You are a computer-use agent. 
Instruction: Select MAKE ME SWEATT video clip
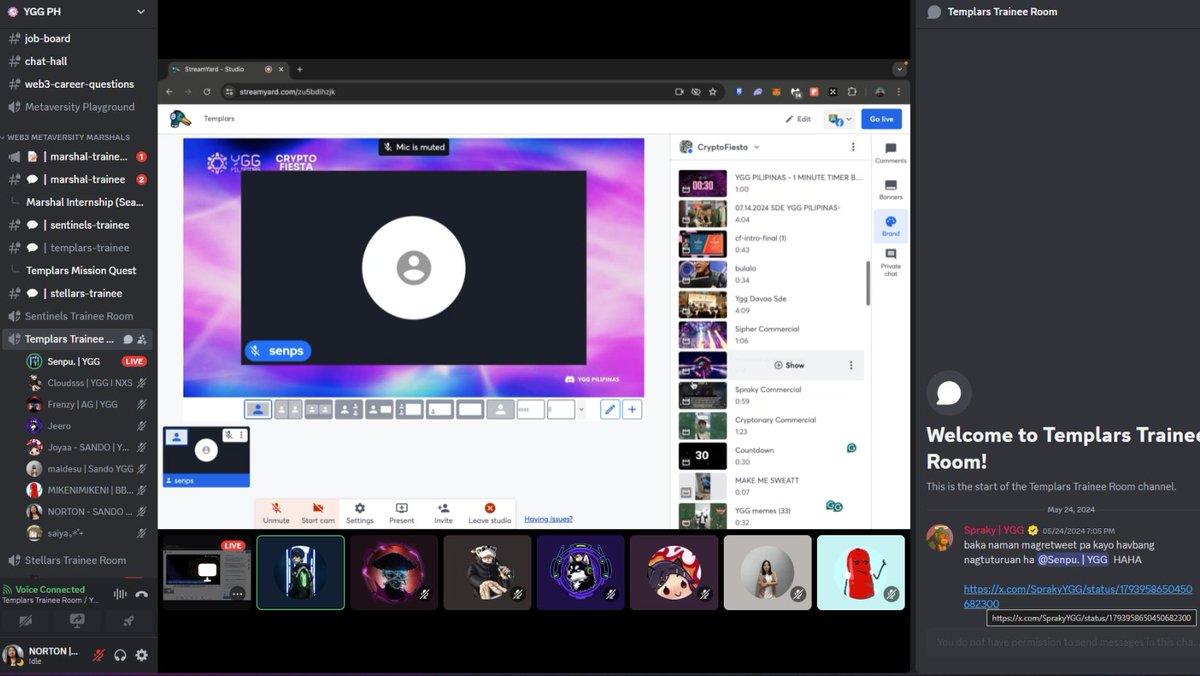click(x=770, y=486)
